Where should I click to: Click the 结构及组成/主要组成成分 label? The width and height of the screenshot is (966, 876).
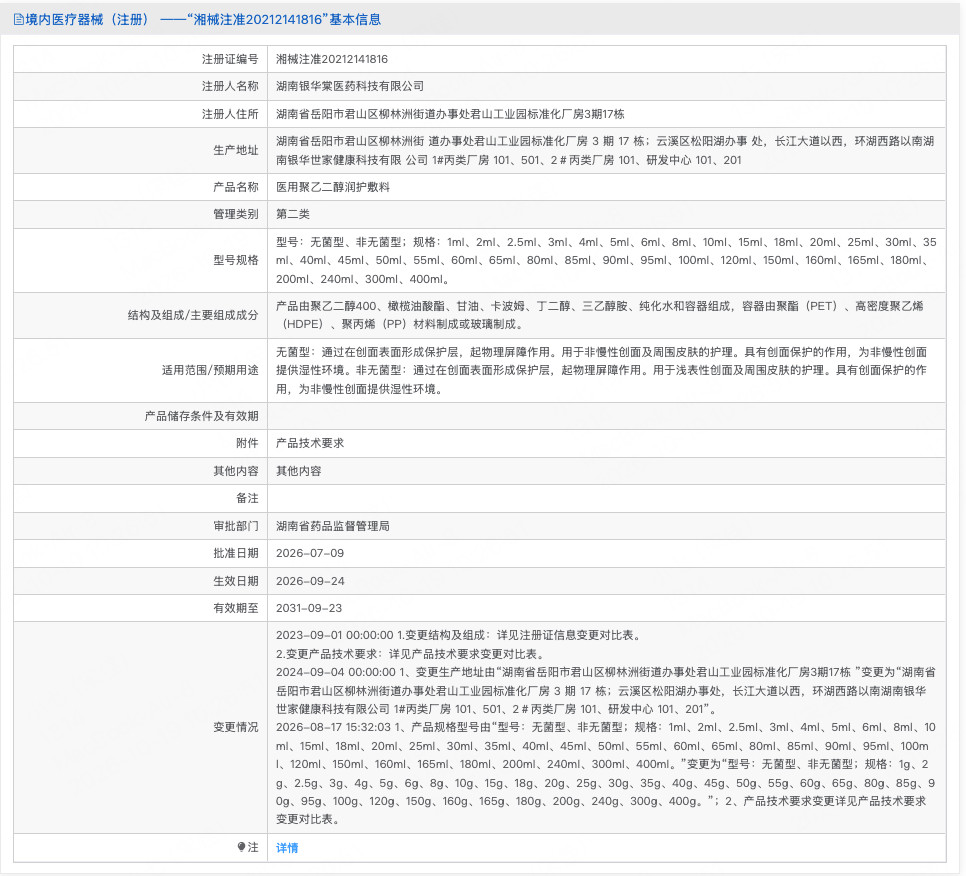point(193,315)
